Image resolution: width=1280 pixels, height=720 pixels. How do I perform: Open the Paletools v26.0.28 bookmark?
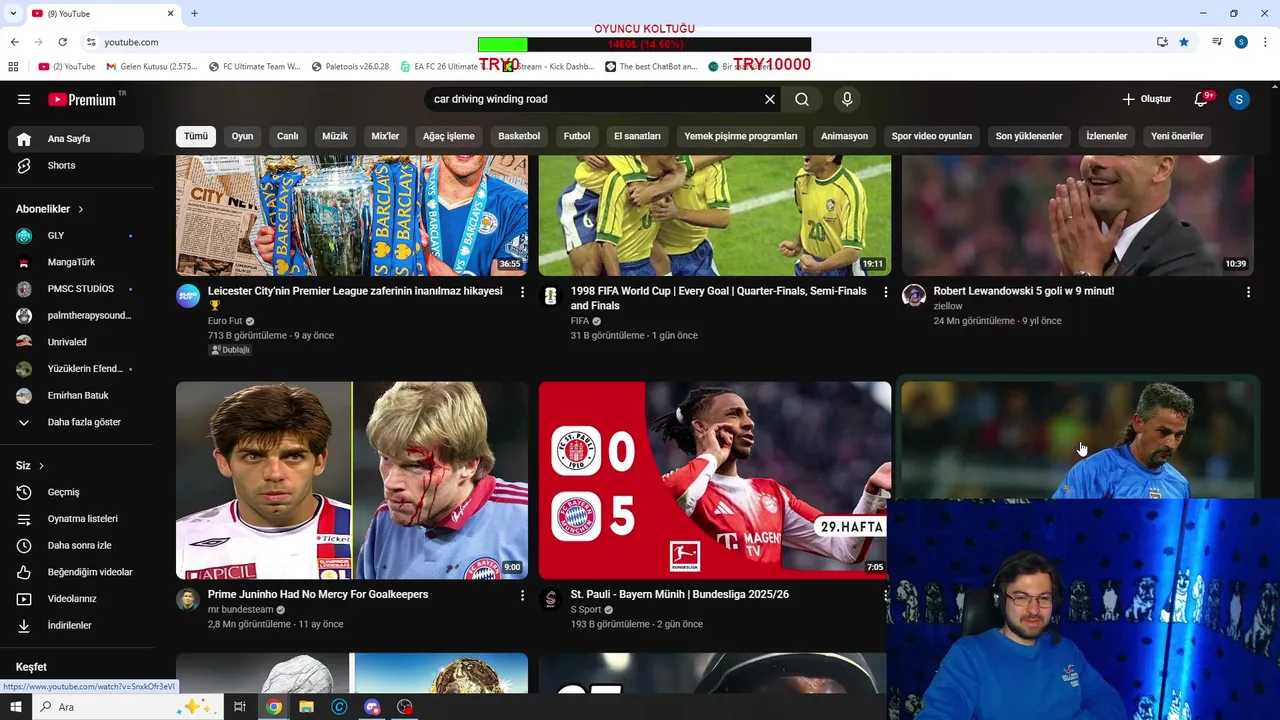click(350, 67)
